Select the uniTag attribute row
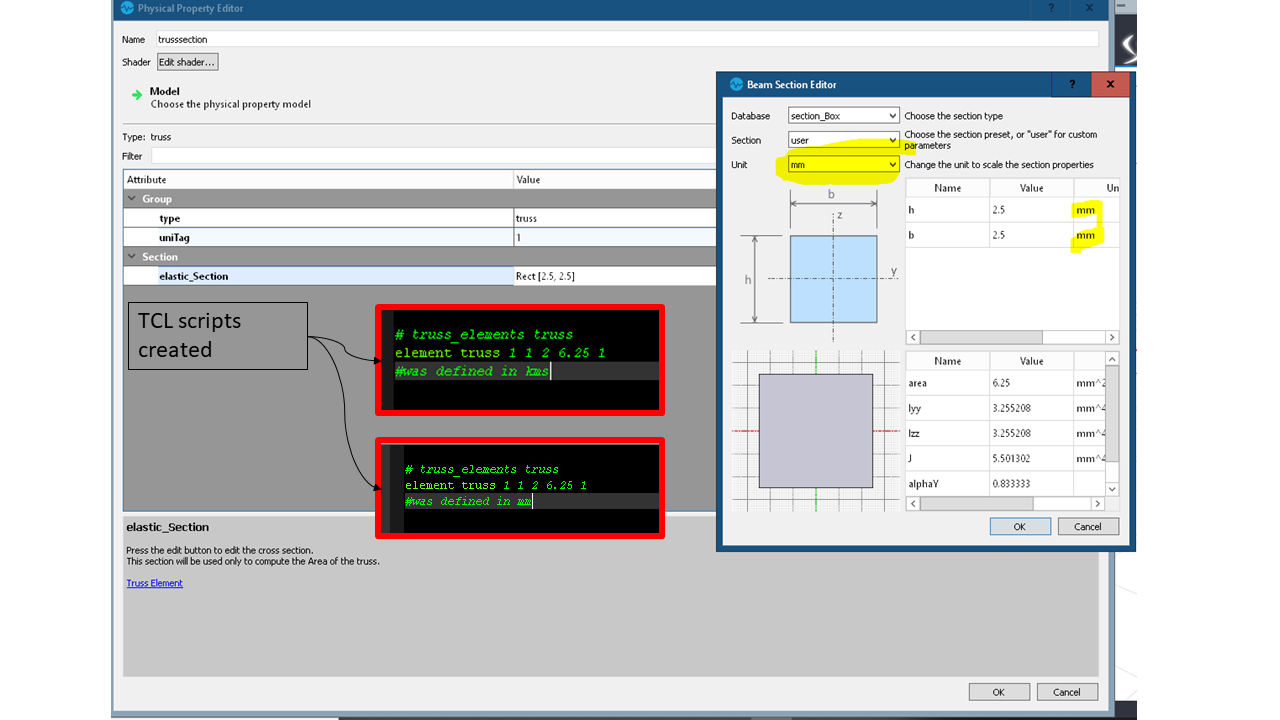 [420, 238]
